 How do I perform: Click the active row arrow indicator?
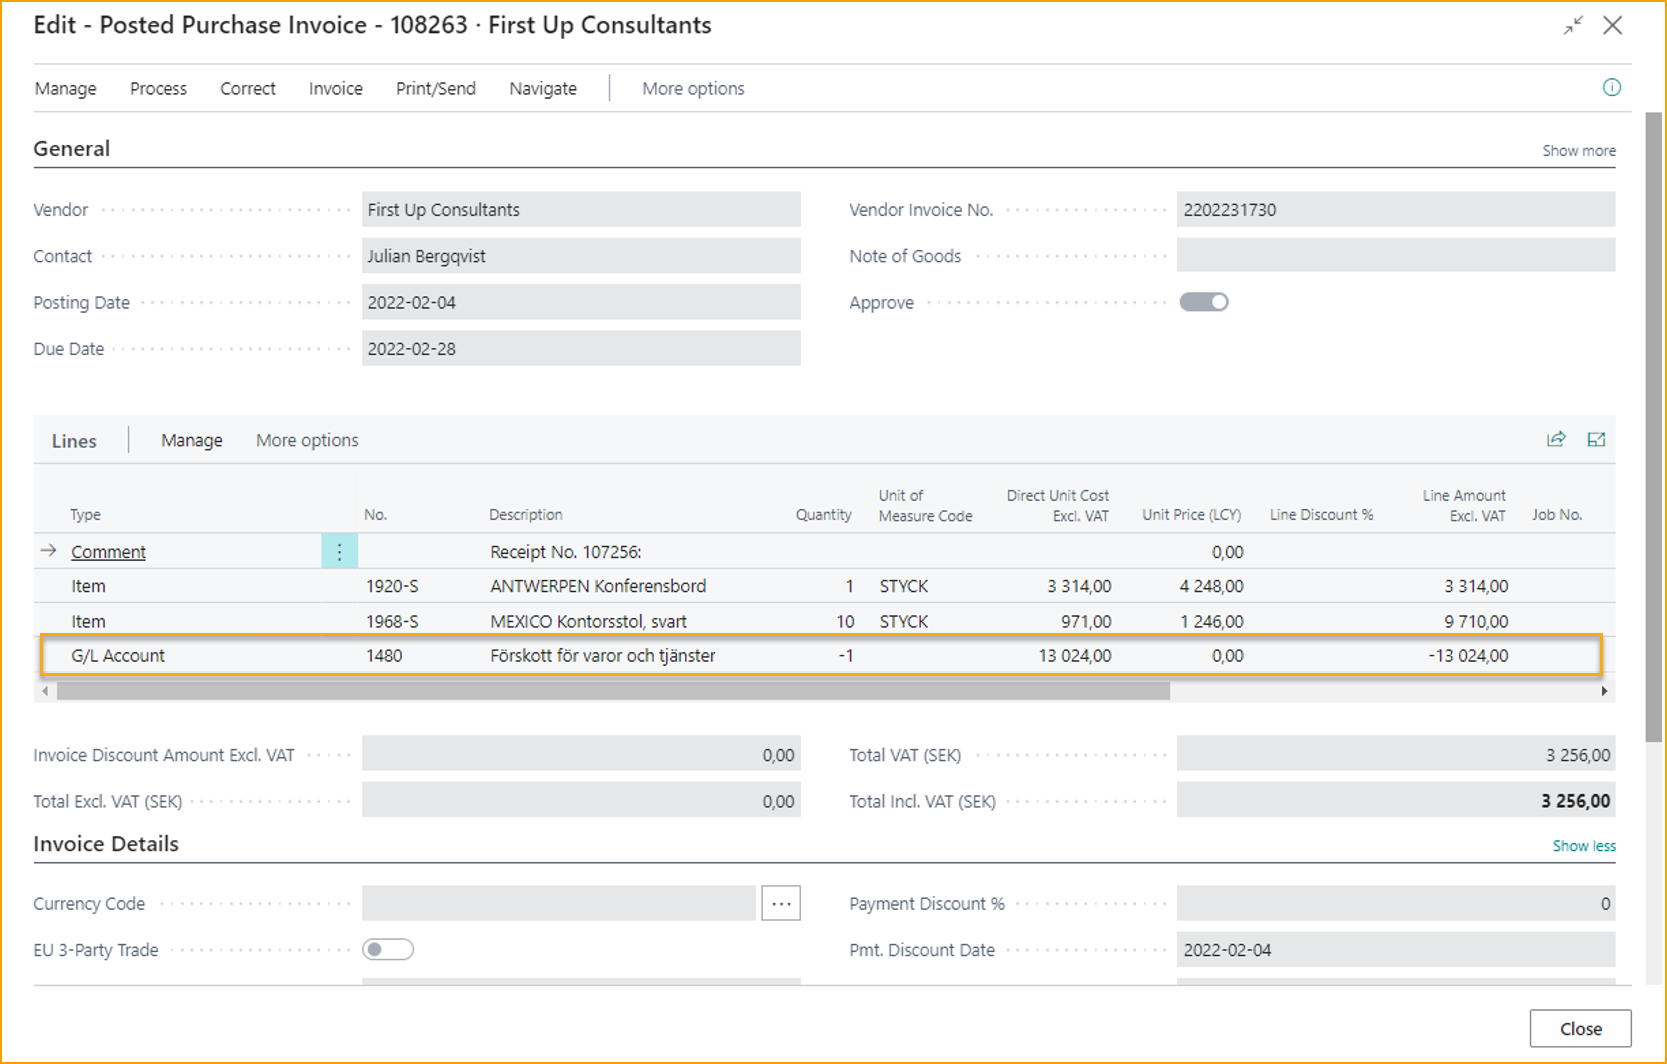pyautogui.click(x=47, y=550)
